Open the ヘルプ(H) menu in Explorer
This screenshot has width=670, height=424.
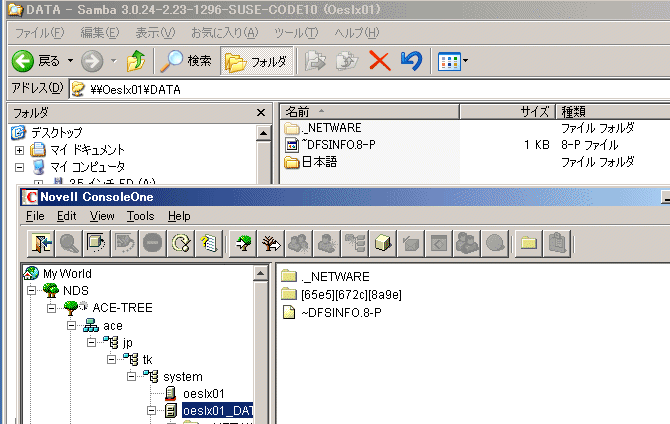tap(357, 32)
